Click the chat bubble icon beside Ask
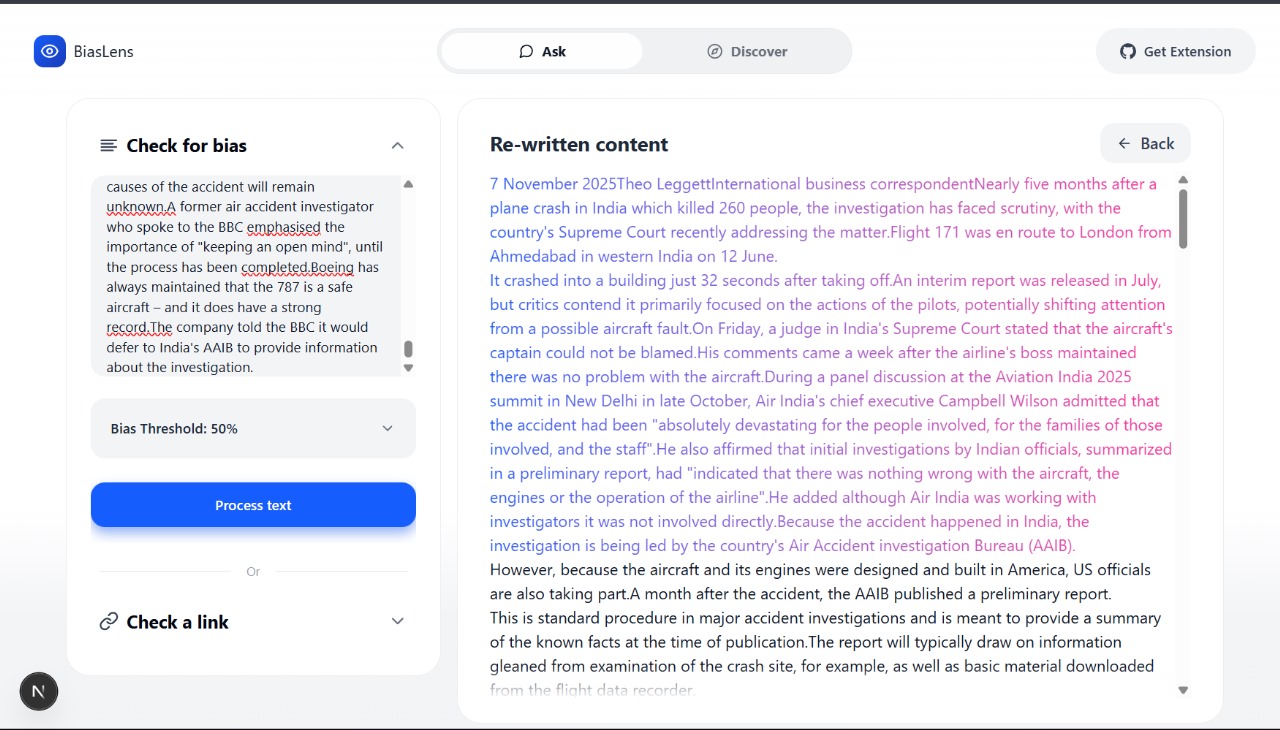The image size is (1280, 730). [526, 51]
